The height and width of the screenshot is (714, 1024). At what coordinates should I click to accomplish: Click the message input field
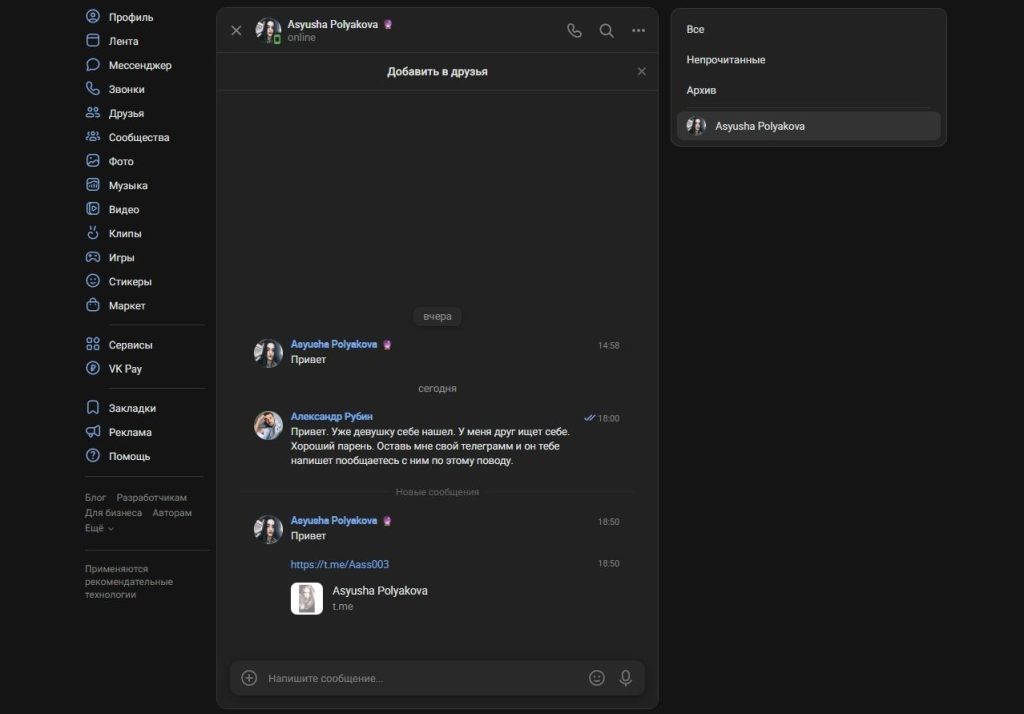click(x=420, y=678)
